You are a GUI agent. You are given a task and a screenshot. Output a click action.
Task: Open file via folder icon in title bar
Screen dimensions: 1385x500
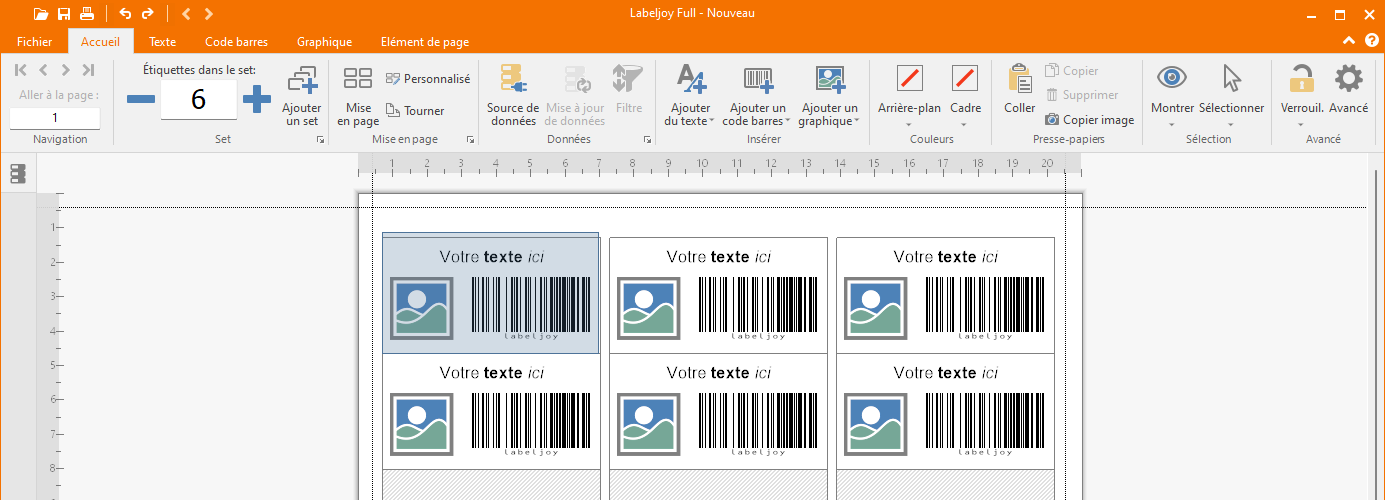coord(40,14)
